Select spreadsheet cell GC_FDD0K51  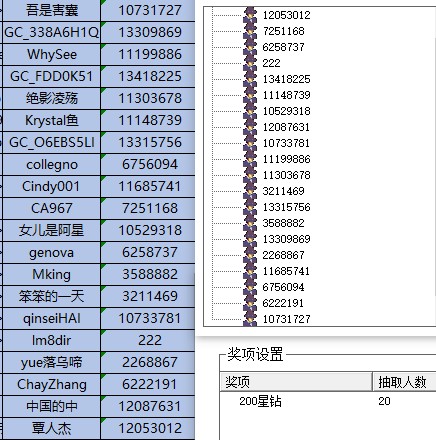[51, 76]
